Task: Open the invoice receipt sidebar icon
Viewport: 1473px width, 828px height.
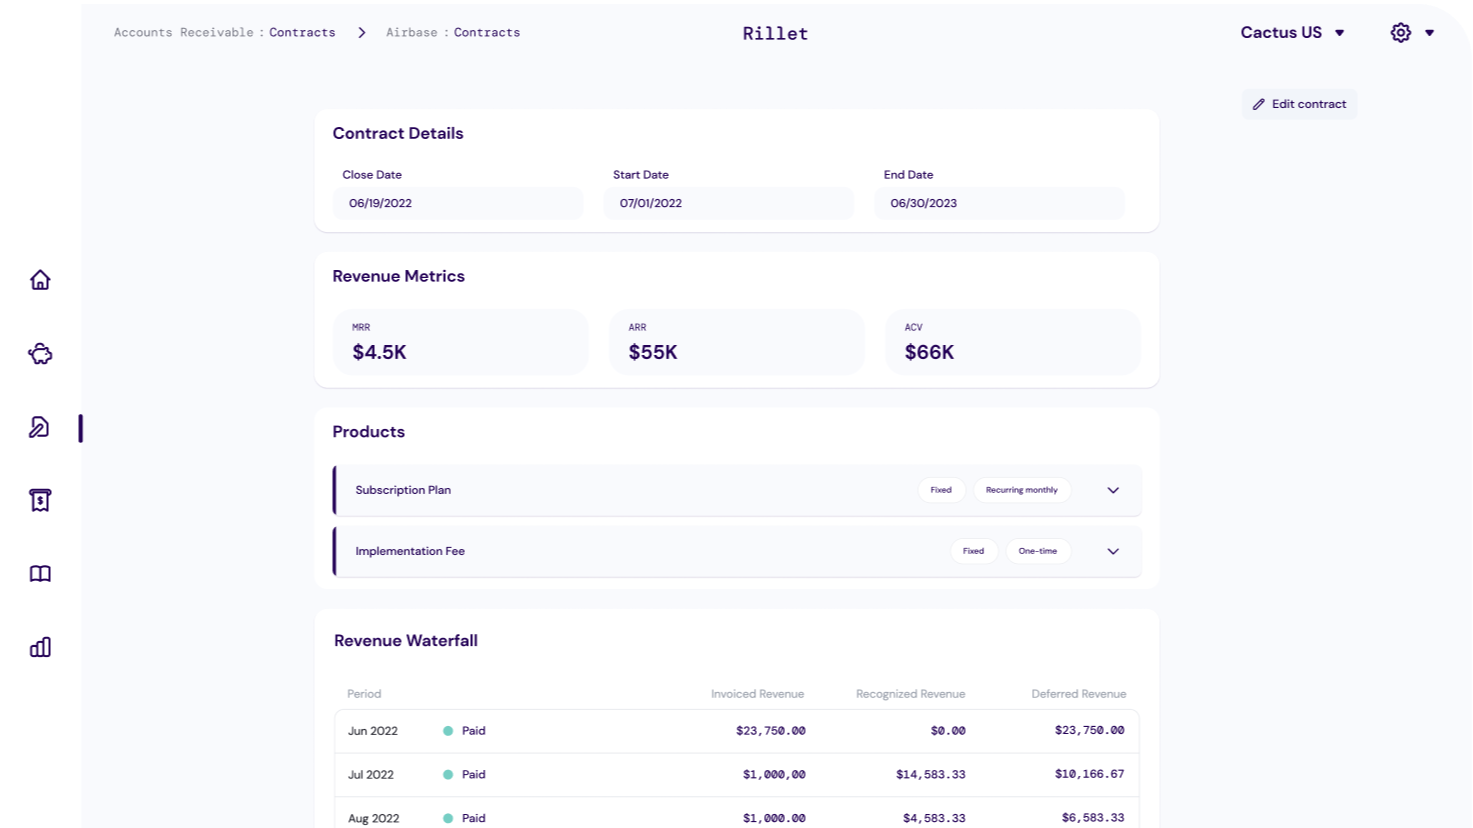Action: [x=40, y=500]
